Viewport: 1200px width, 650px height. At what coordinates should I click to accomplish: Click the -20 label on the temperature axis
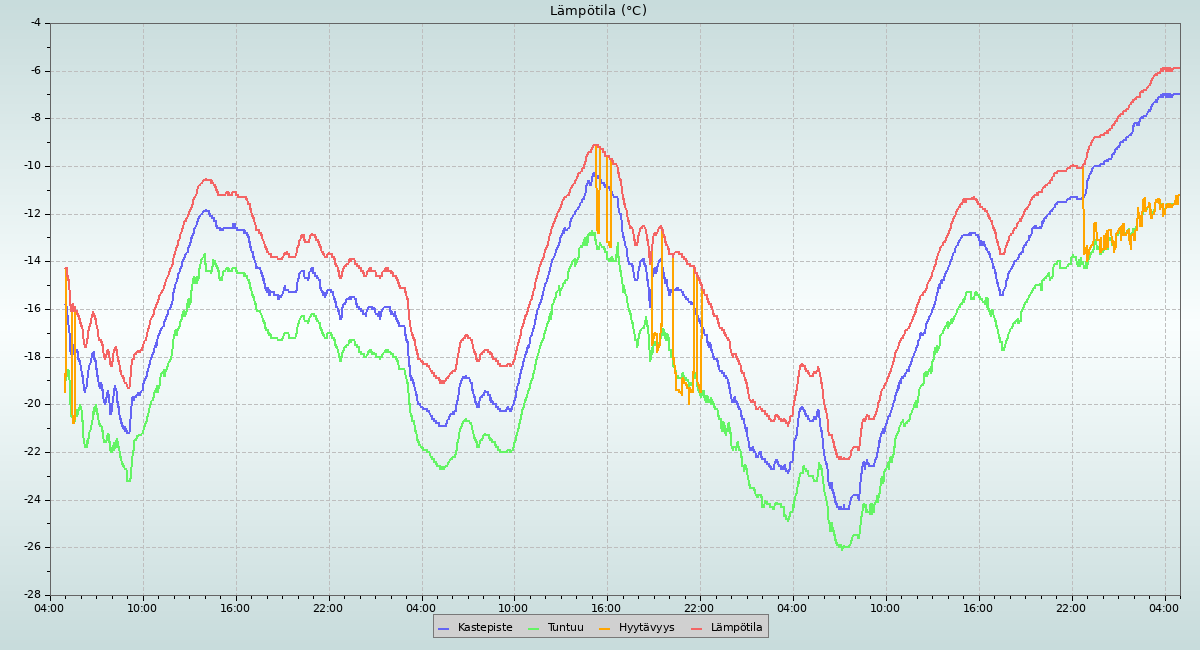(x=32, y=404)
